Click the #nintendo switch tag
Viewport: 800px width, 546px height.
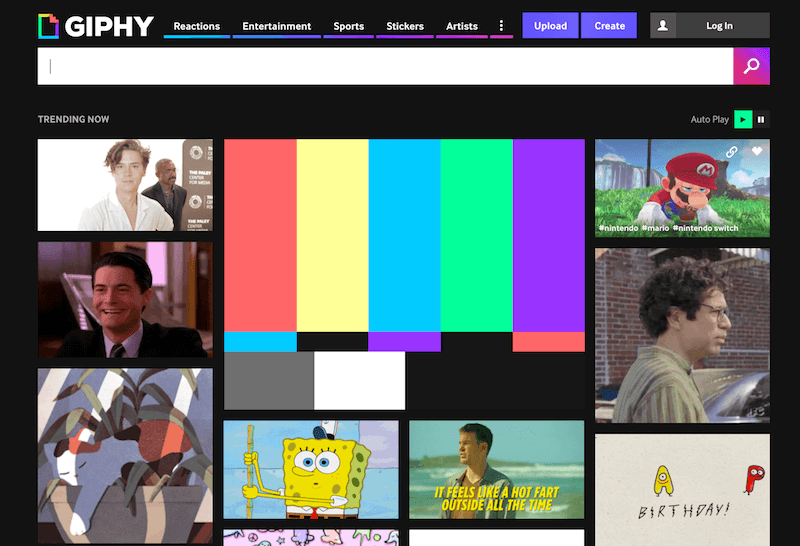[x=705, y=228]
